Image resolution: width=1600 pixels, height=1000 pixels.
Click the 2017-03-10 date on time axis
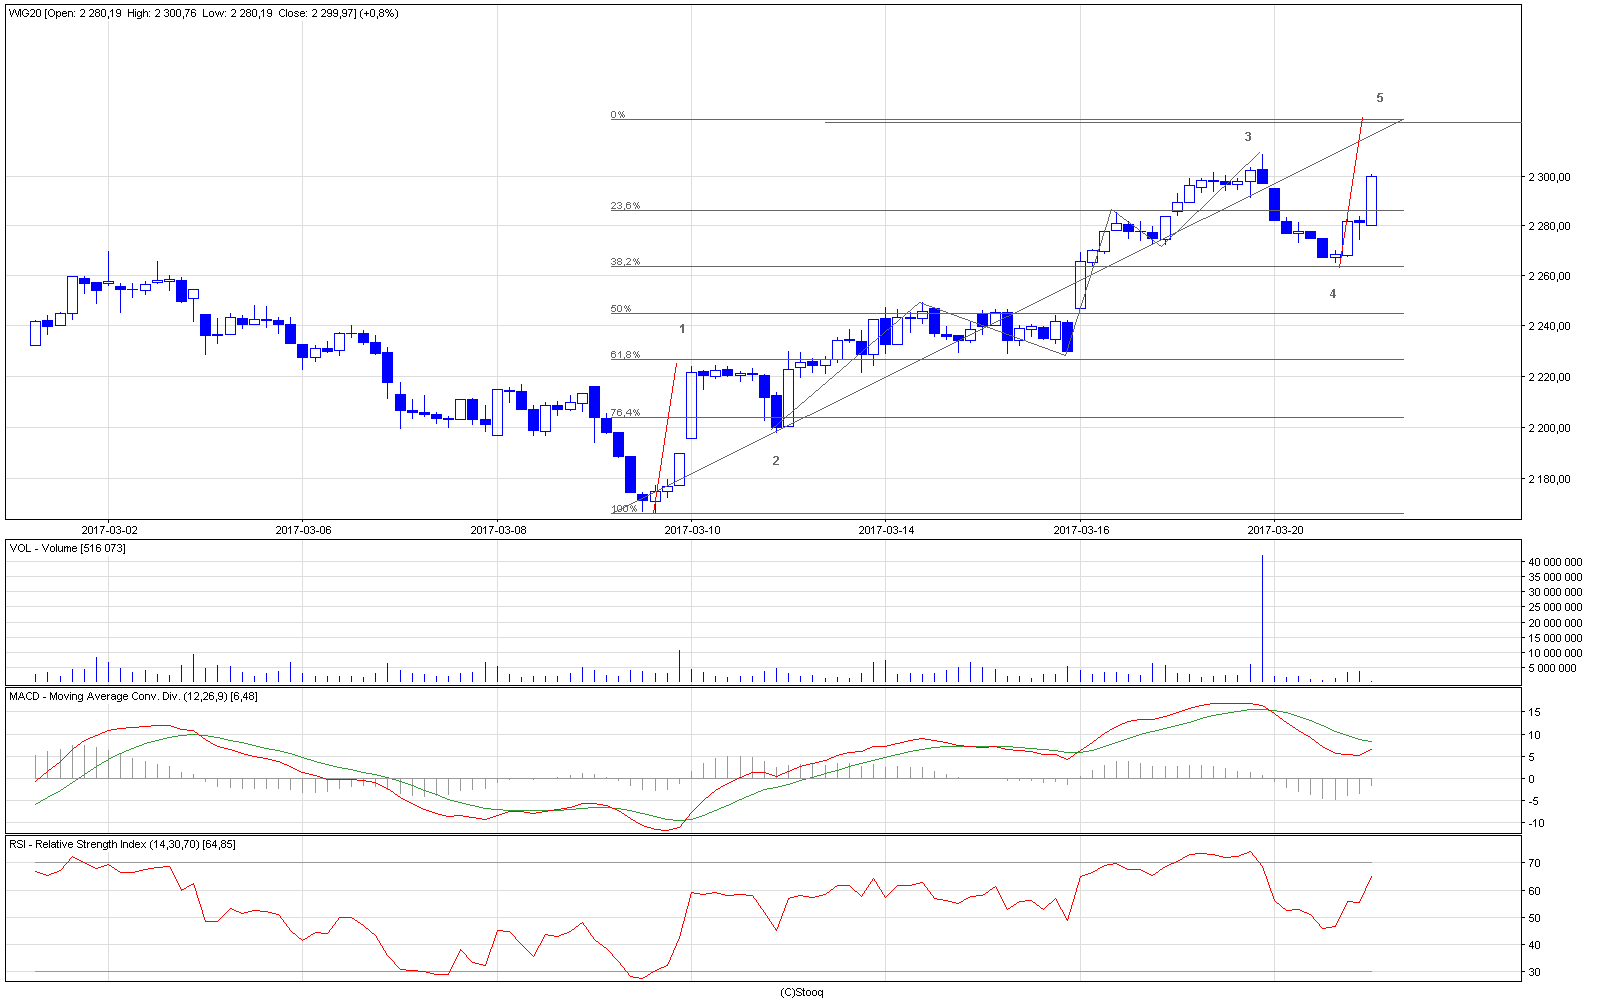692,530
